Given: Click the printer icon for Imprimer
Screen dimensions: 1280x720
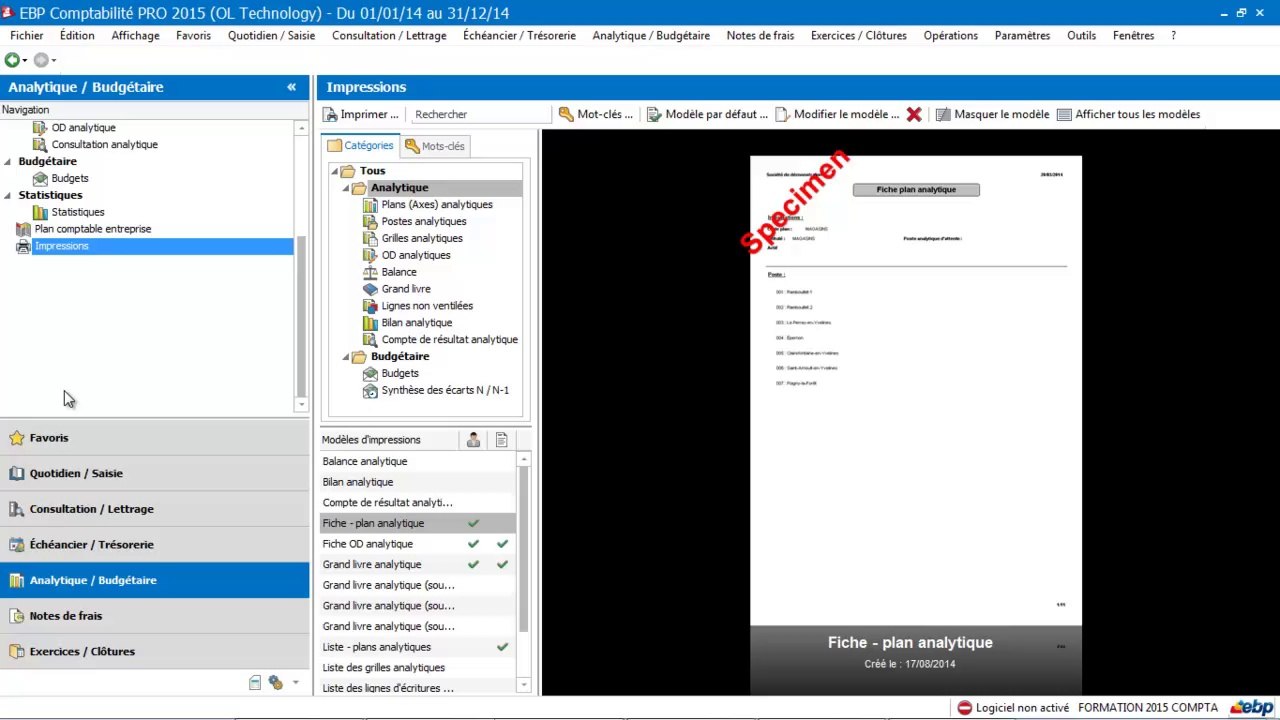Looking at the screenshot, I should click(330, 114).
